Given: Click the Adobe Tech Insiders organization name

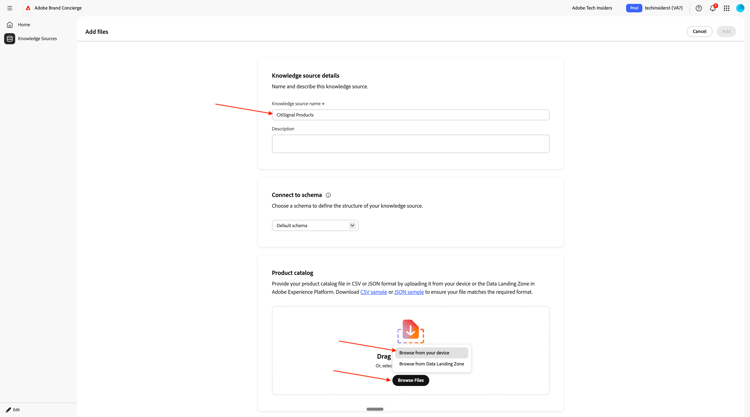Looking at the screenshot, I should click(x=592, y=8).
